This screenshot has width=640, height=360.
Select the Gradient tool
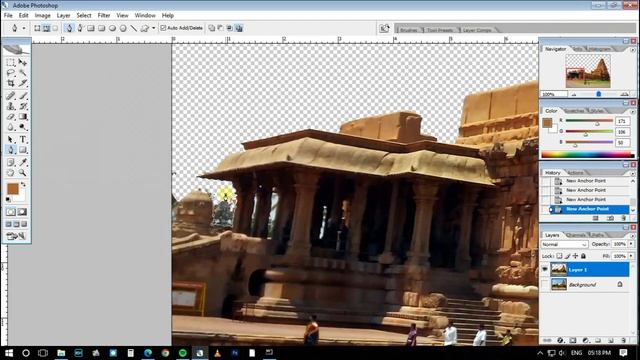tap(23, 117)
